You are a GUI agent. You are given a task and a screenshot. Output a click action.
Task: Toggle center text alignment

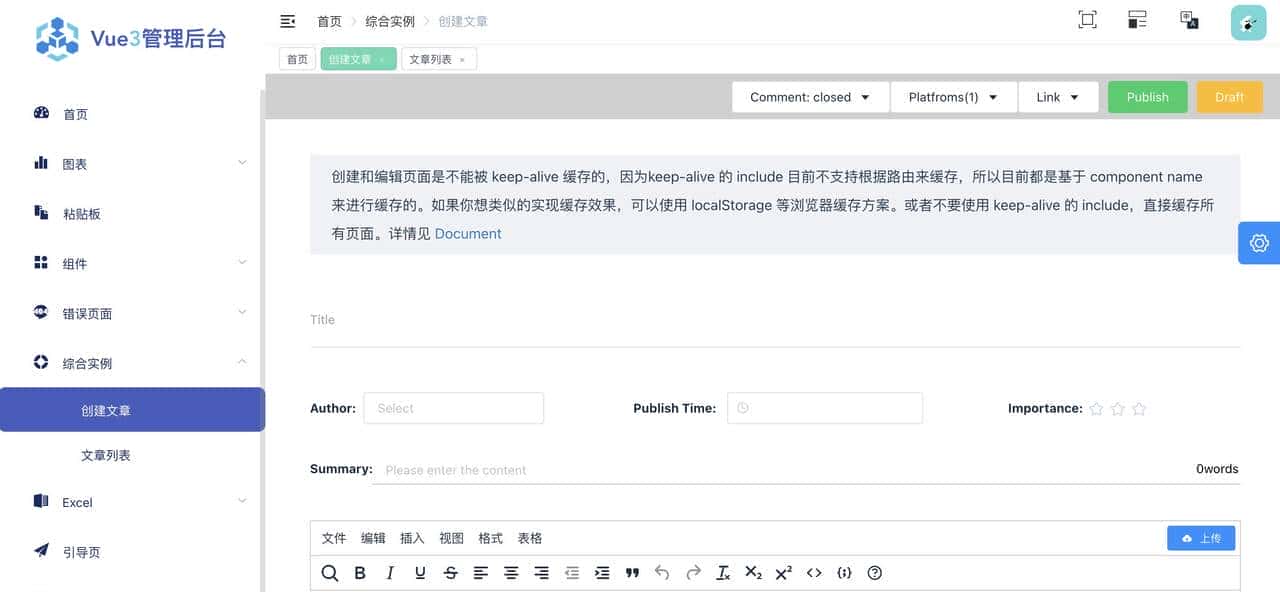(511, 572)
